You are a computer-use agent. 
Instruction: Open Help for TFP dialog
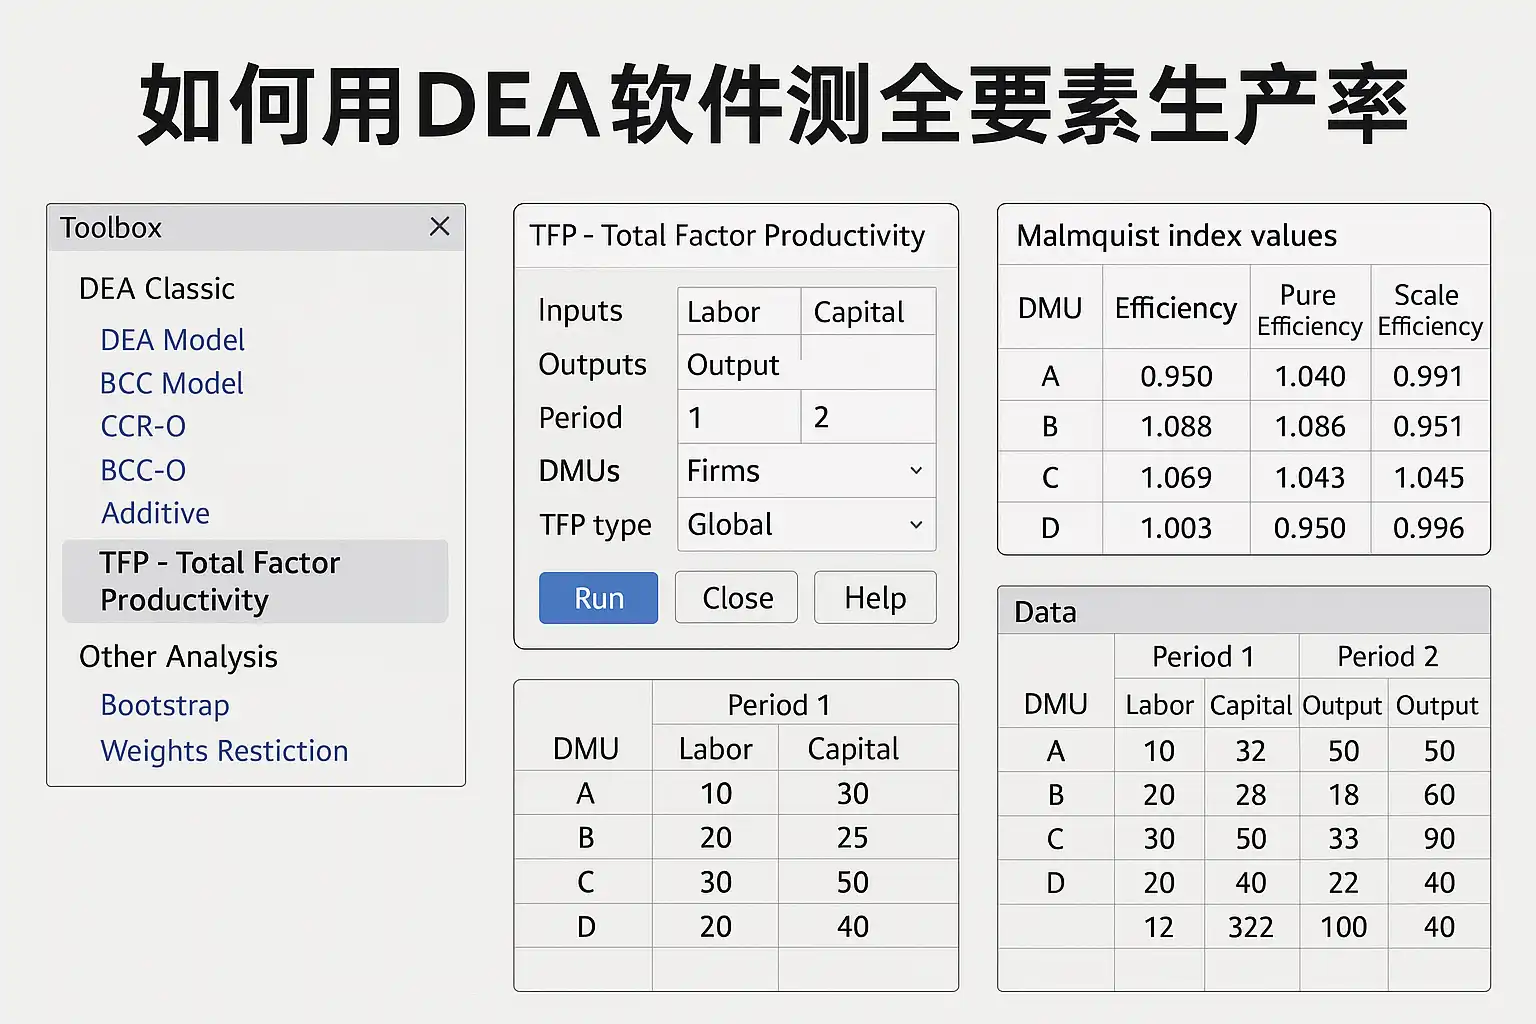coord(875,598)
